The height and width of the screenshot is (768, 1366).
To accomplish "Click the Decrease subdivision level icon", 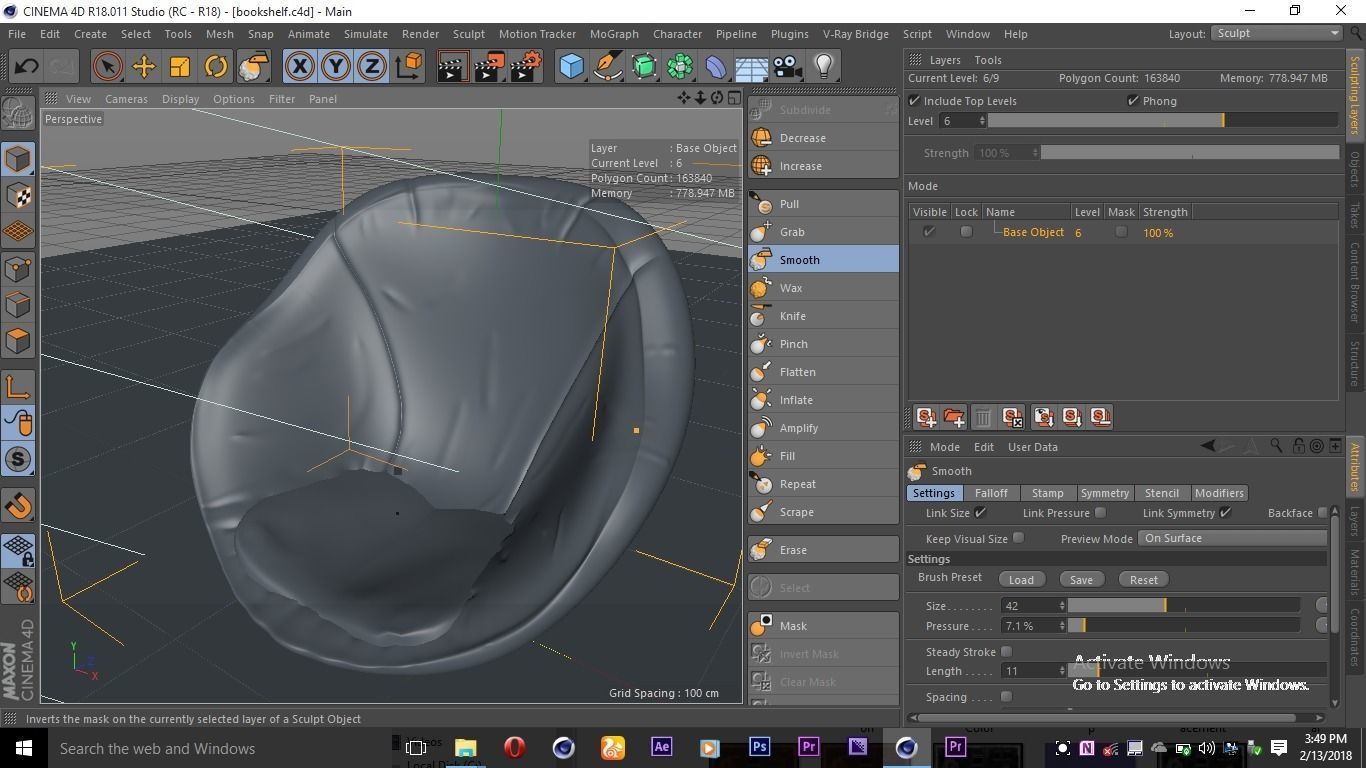I will (762, 138).
